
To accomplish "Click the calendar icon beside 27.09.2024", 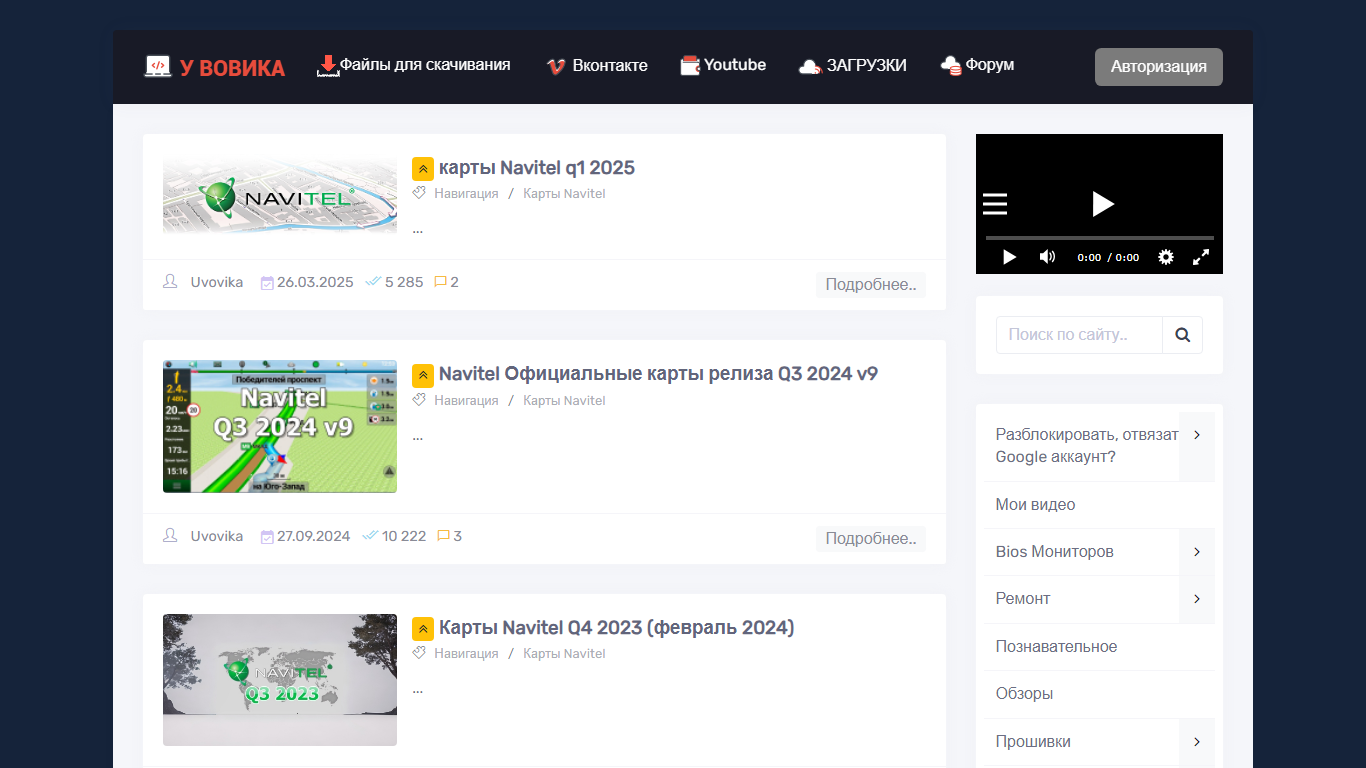I will [x=267, y=537].
